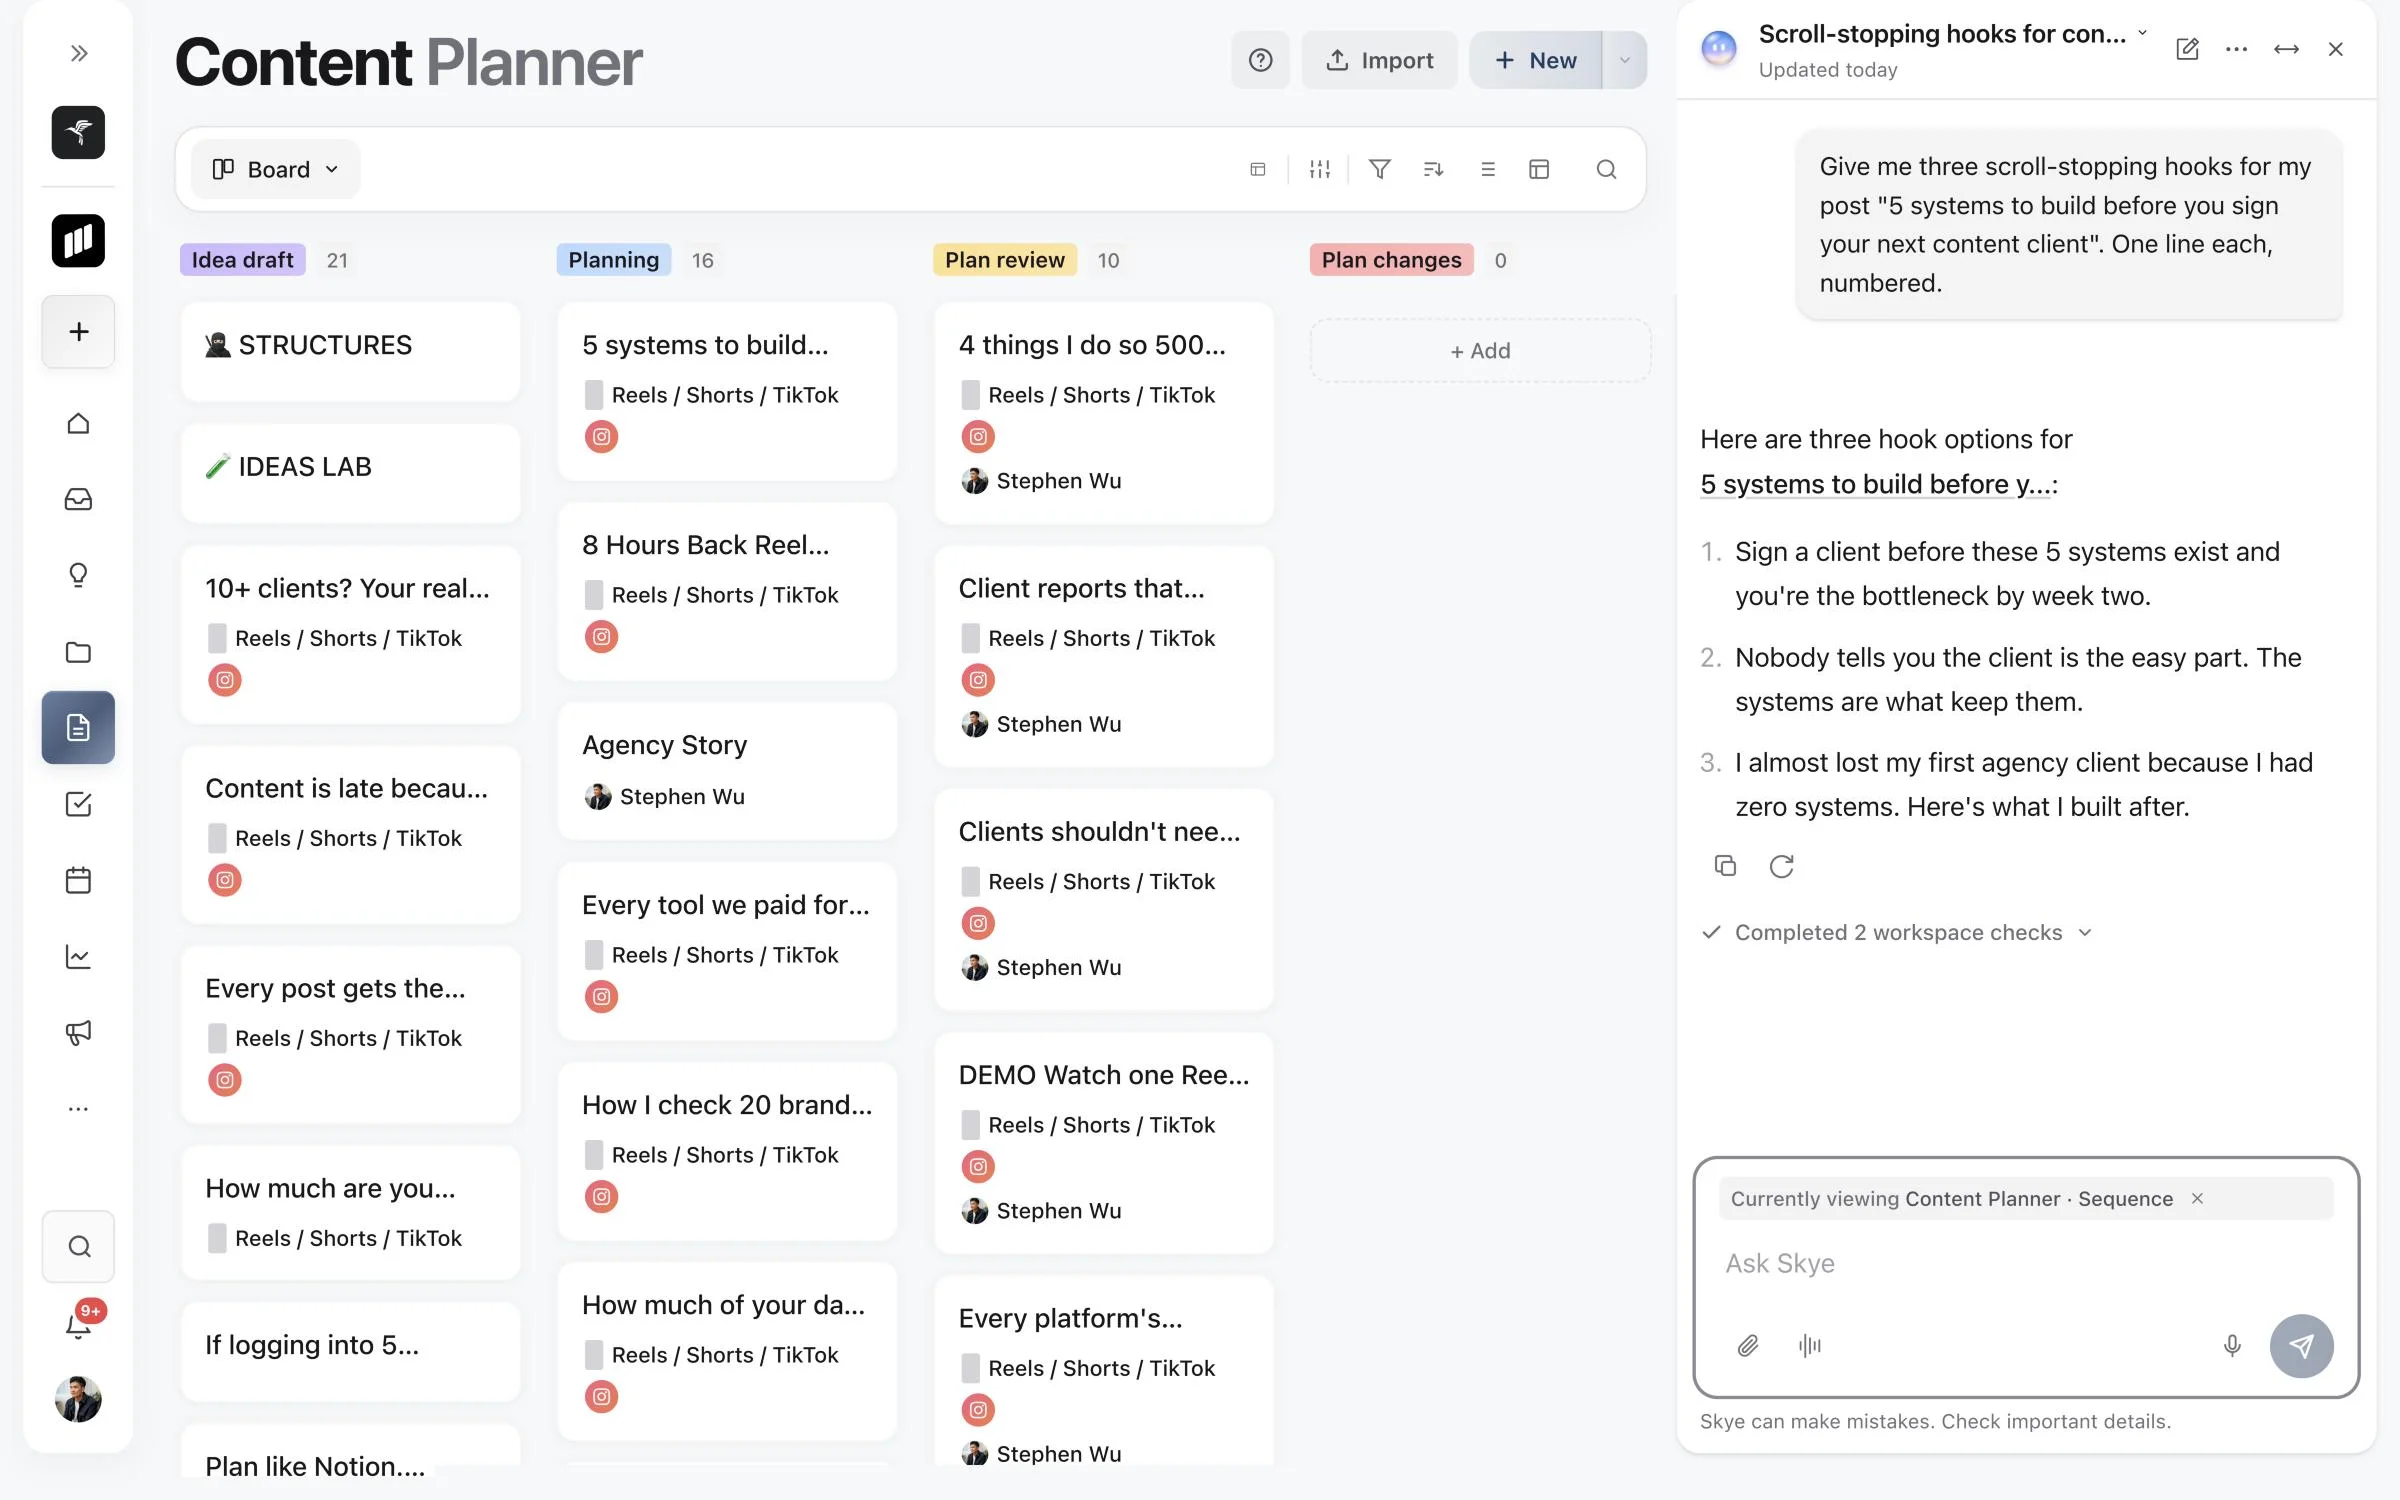
Task: Open the analytics chart icon in sidebar
Action: [78, 957]
